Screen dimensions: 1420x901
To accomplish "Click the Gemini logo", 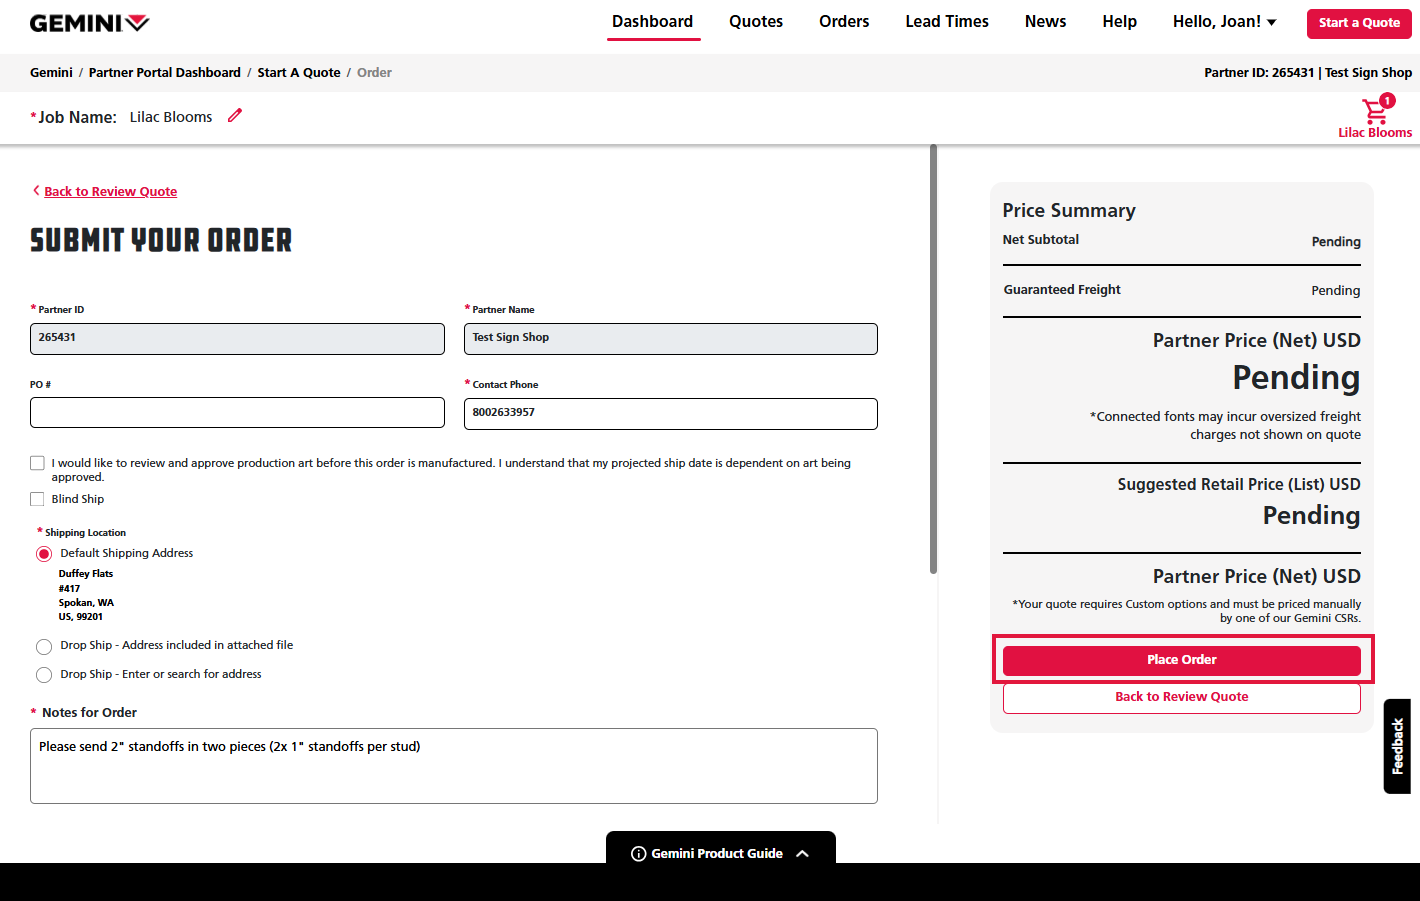I will coord(89,23).
